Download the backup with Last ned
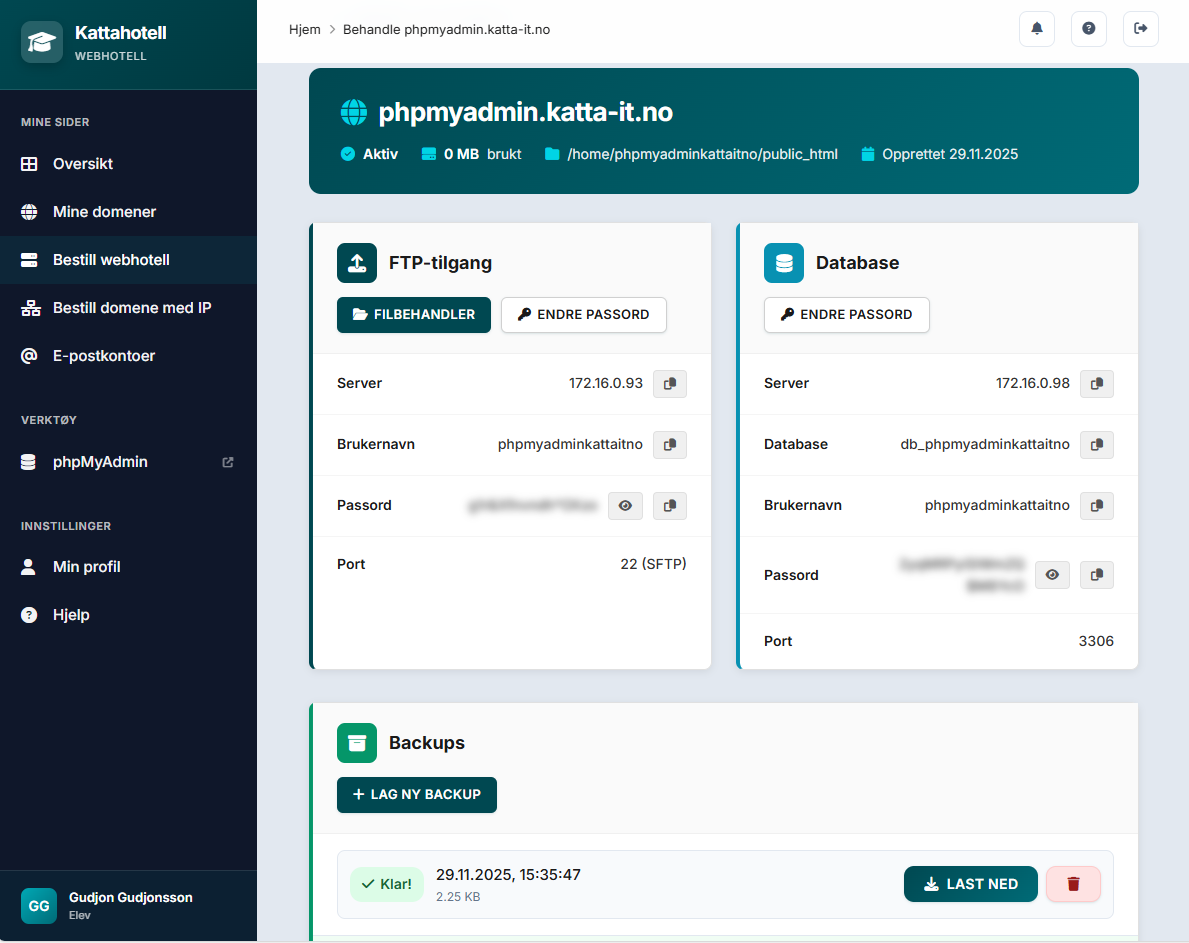Viewport: 1189px width, 943px height. (970, 884)
